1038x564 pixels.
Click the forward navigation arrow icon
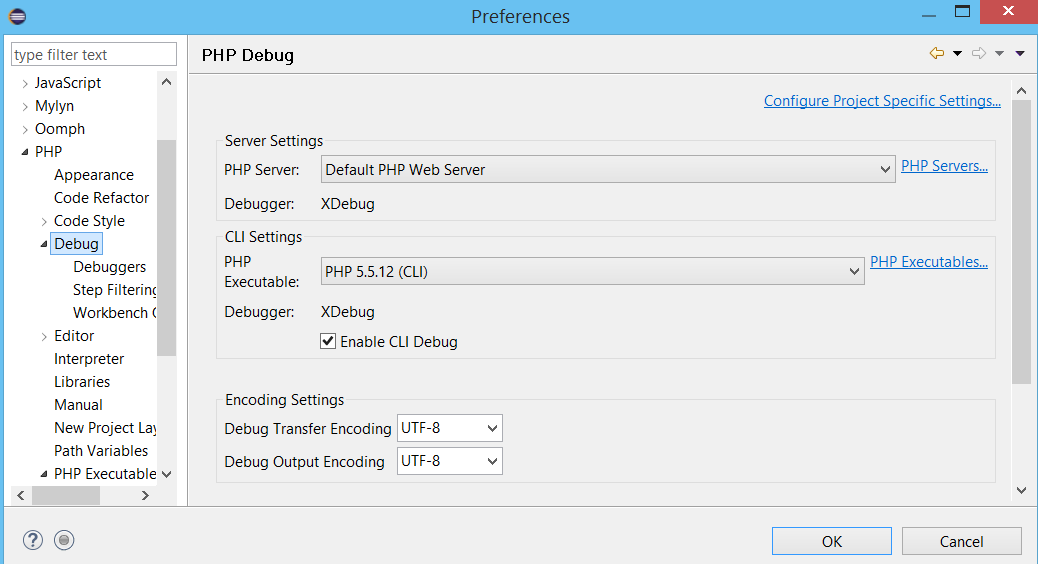click(978, 53)
